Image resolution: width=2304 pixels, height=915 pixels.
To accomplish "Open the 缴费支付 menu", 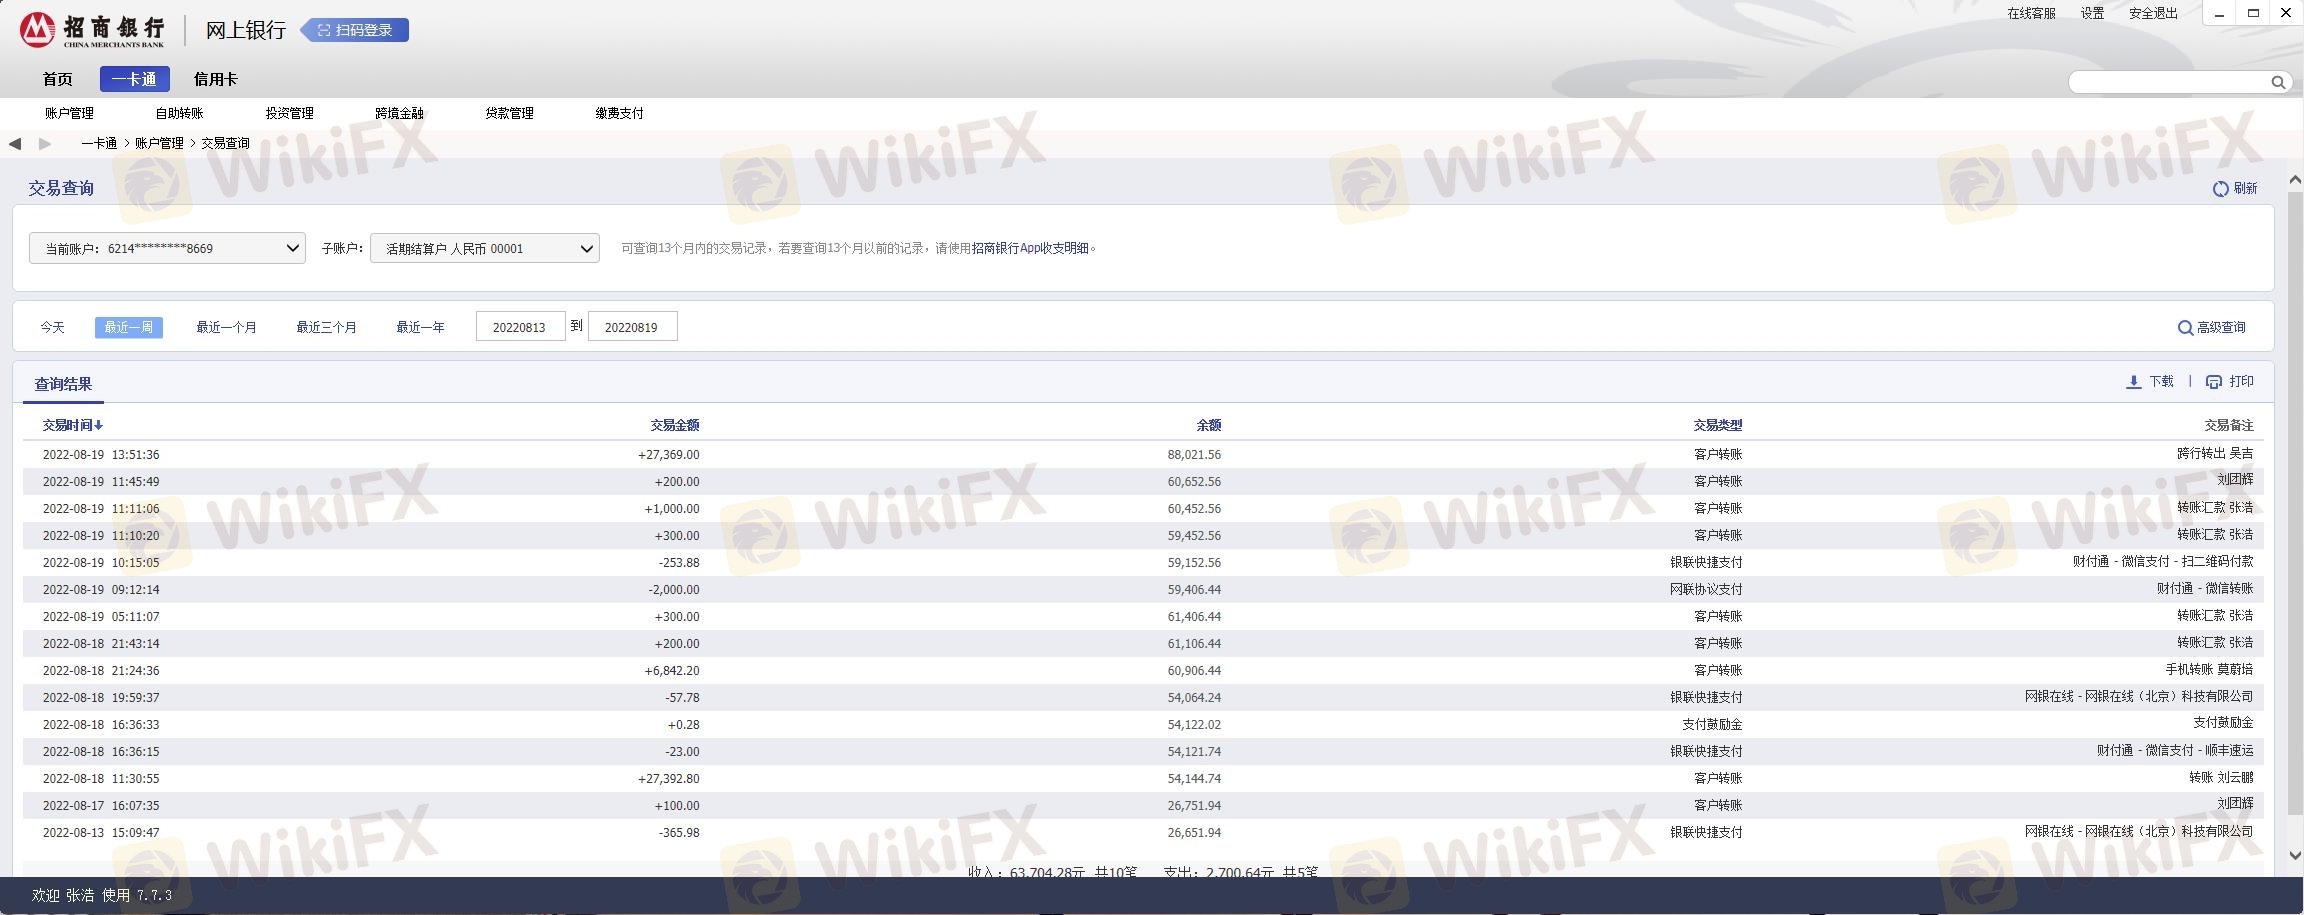I will click(x=619, y=113).
